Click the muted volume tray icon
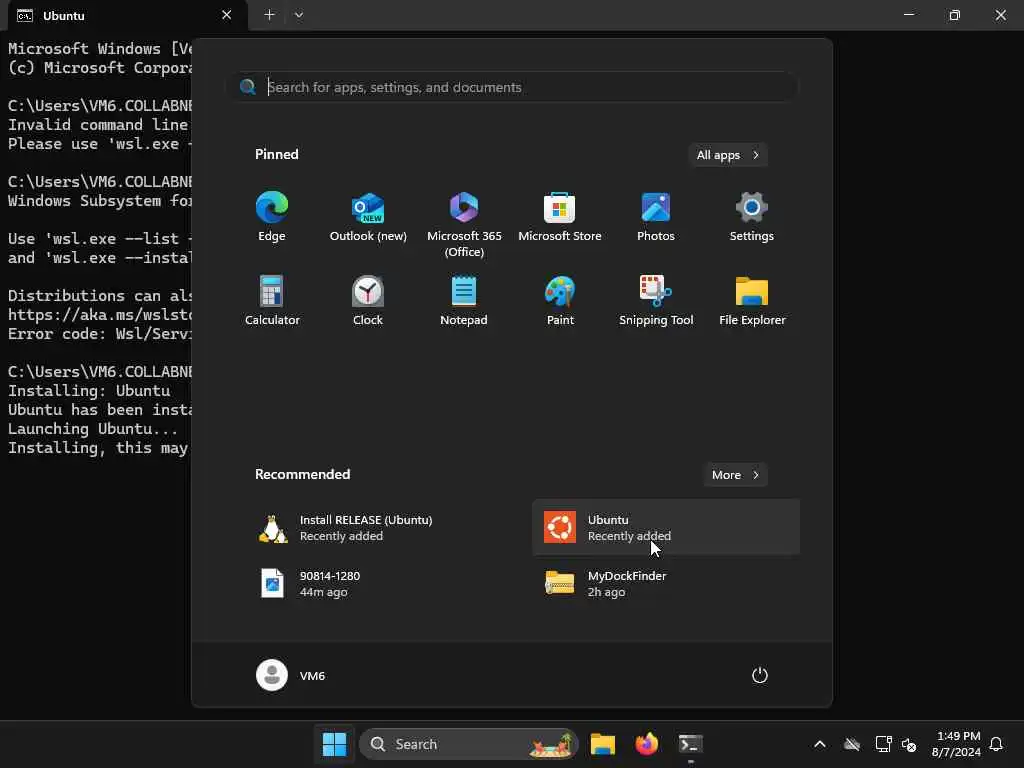 pyautogui.click(x=908, y=744)
